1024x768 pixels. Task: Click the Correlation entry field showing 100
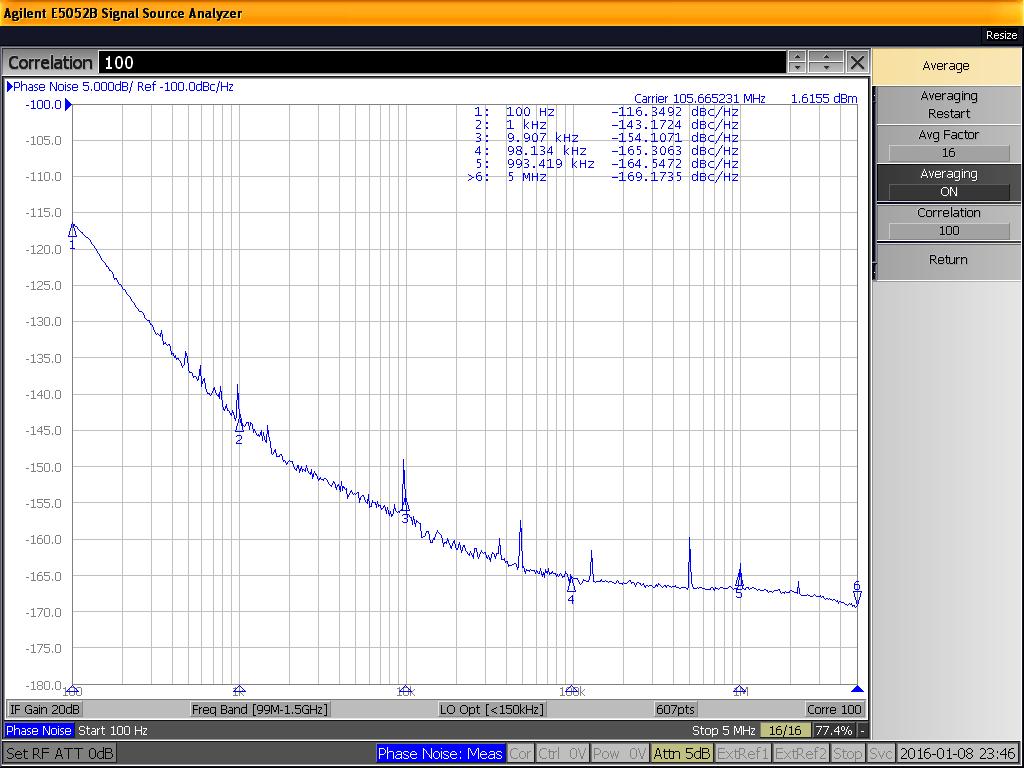point(442,63)
